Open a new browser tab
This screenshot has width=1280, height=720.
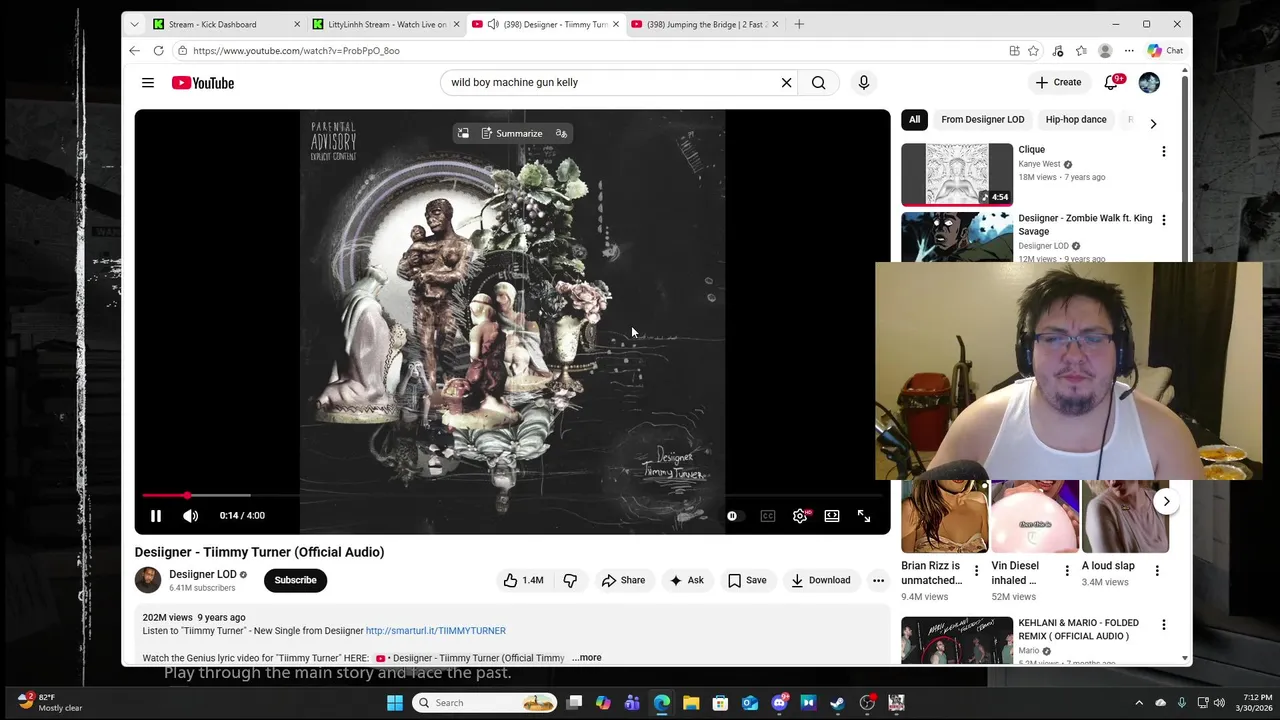(799, 24)
